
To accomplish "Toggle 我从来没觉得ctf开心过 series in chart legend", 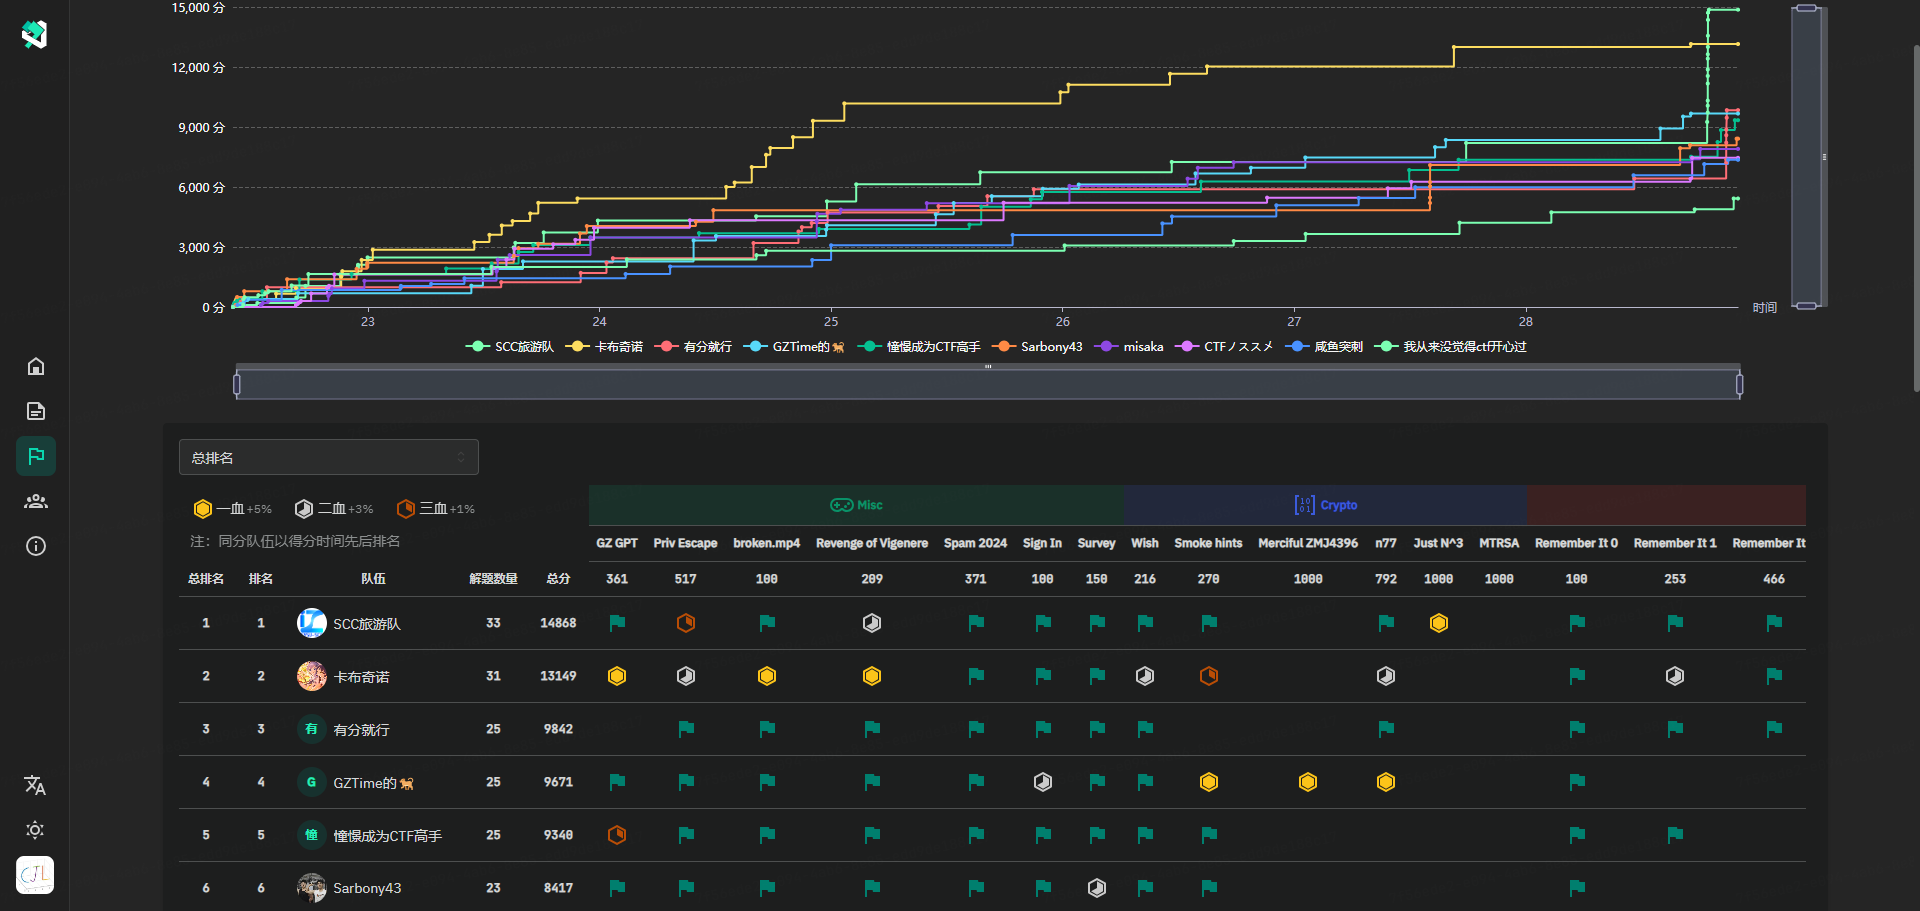I will [x=1451, y=347].
